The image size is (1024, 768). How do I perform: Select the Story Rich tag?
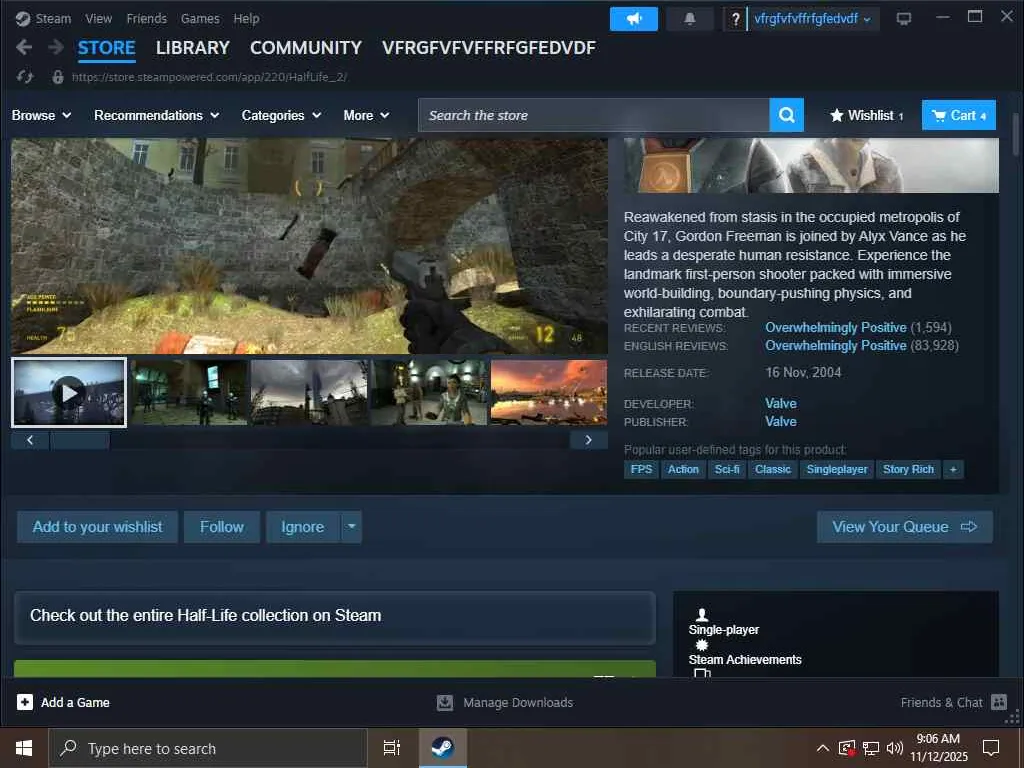[x=908, y=470]
